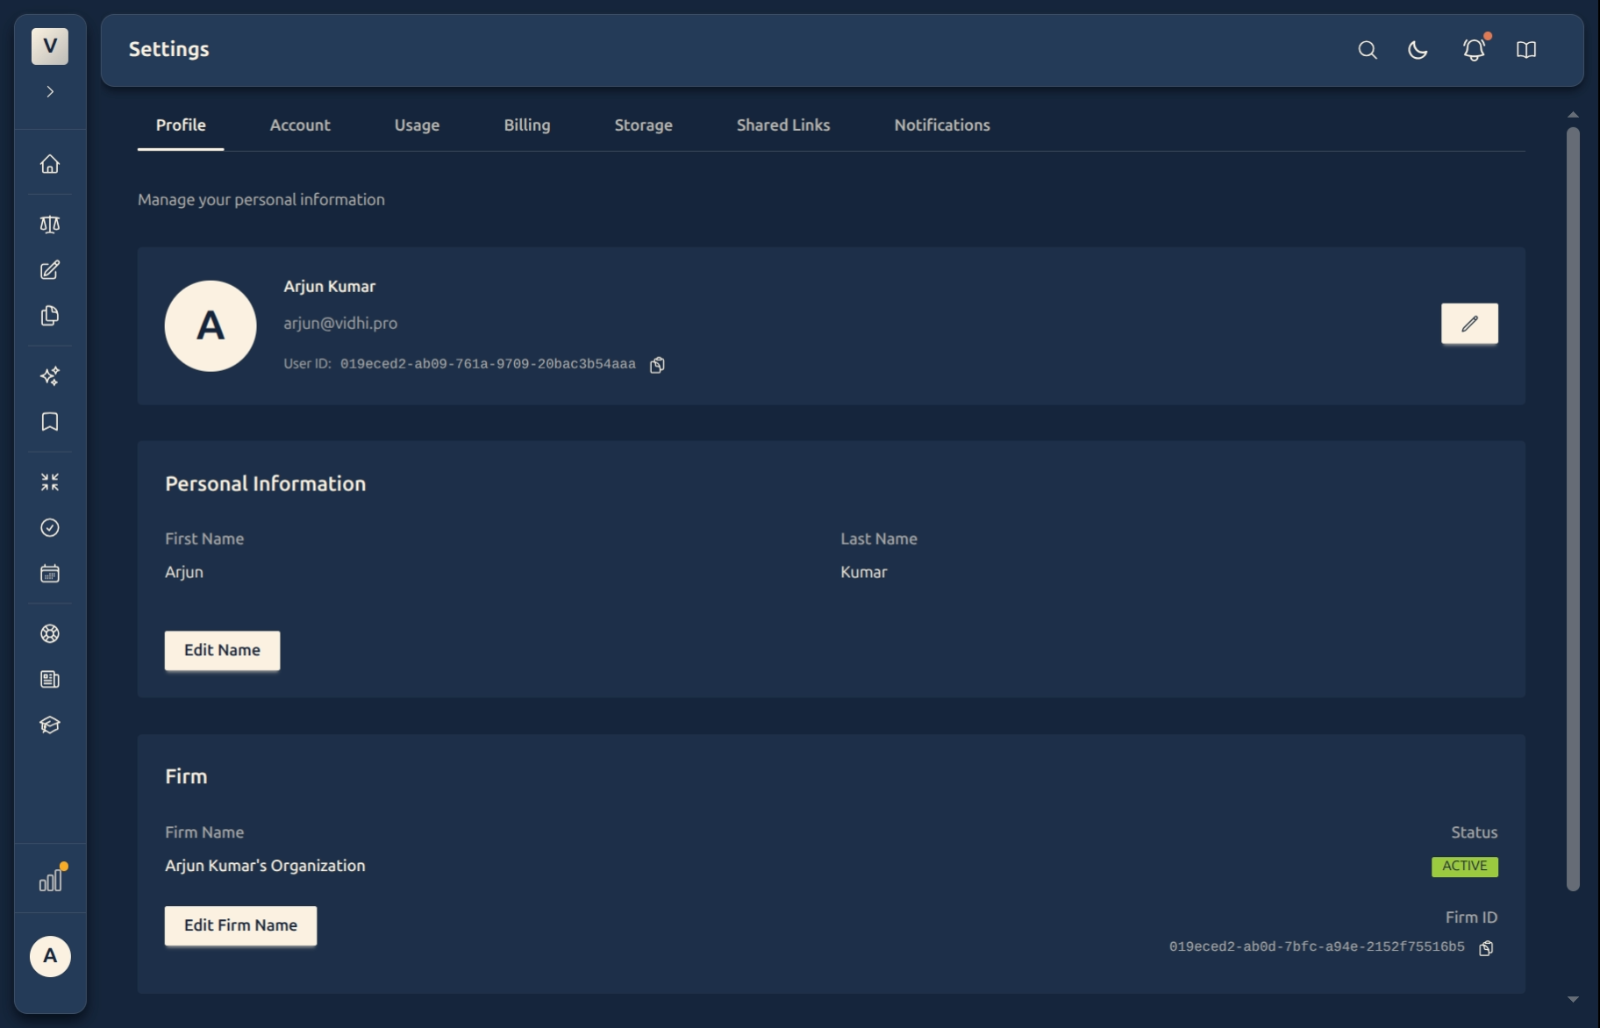
Task: Open the scales of justice icon
Action: [50, 224]
